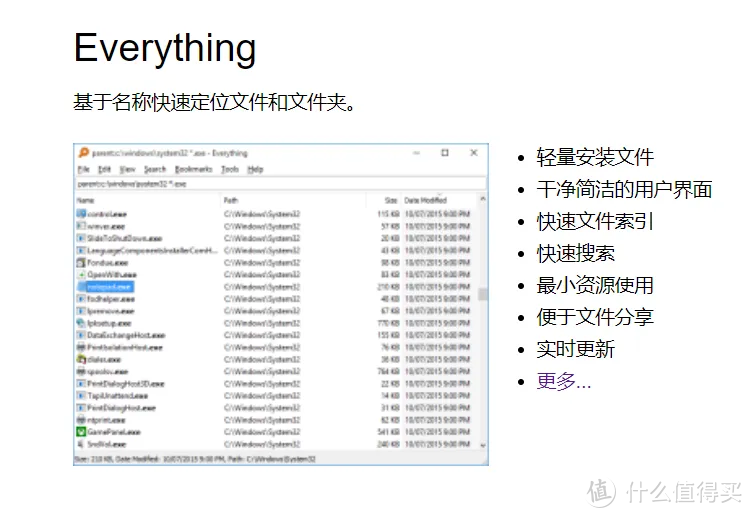This screenshot has height=518, width=753.
Task: Open the 更多... link
Action: point(563,381)
